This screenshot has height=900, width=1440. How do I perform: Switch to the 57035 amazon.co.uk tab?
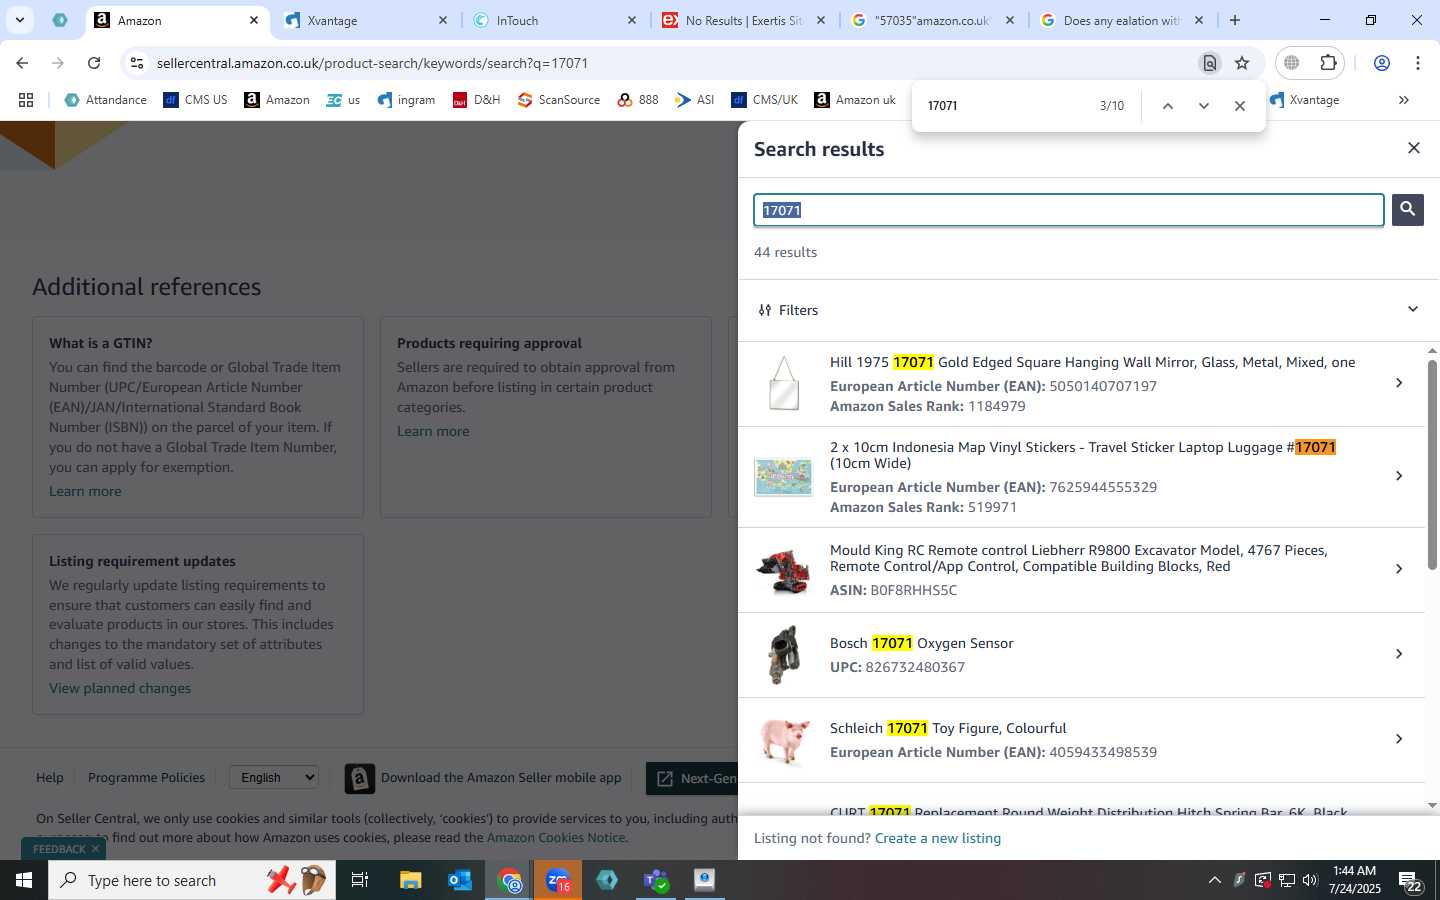click(933, 20)
